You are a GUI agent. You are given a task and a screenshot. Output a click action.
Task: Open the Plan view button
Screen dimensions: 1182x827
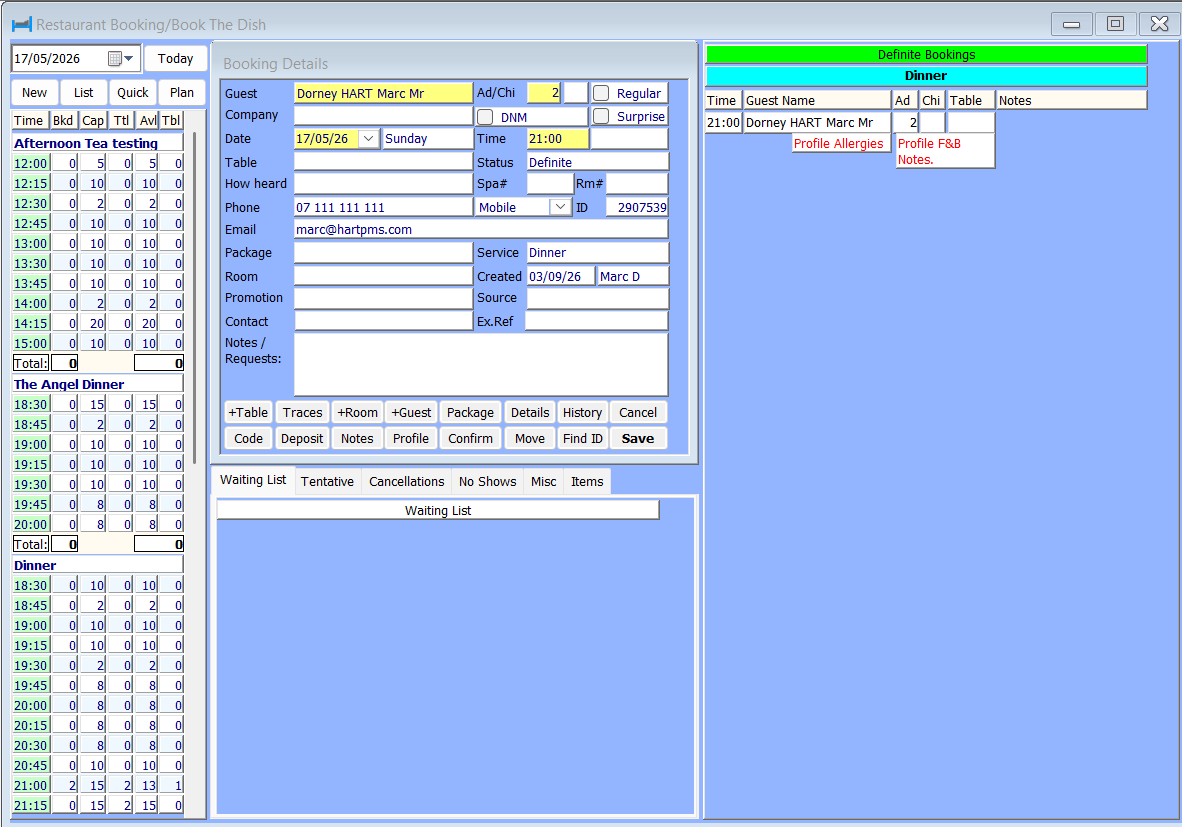tap(182, 93)
